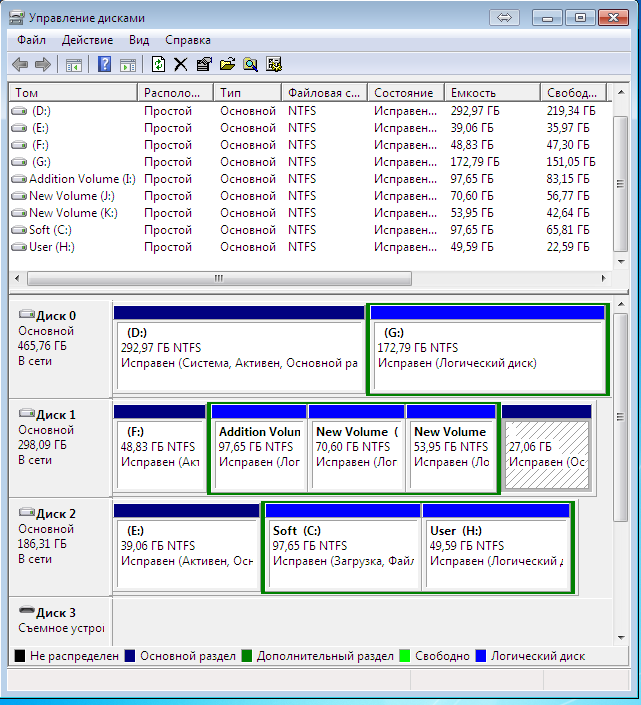Click the volume list scroll-right arrow
The image size is (641, 705).
point(603,278)
